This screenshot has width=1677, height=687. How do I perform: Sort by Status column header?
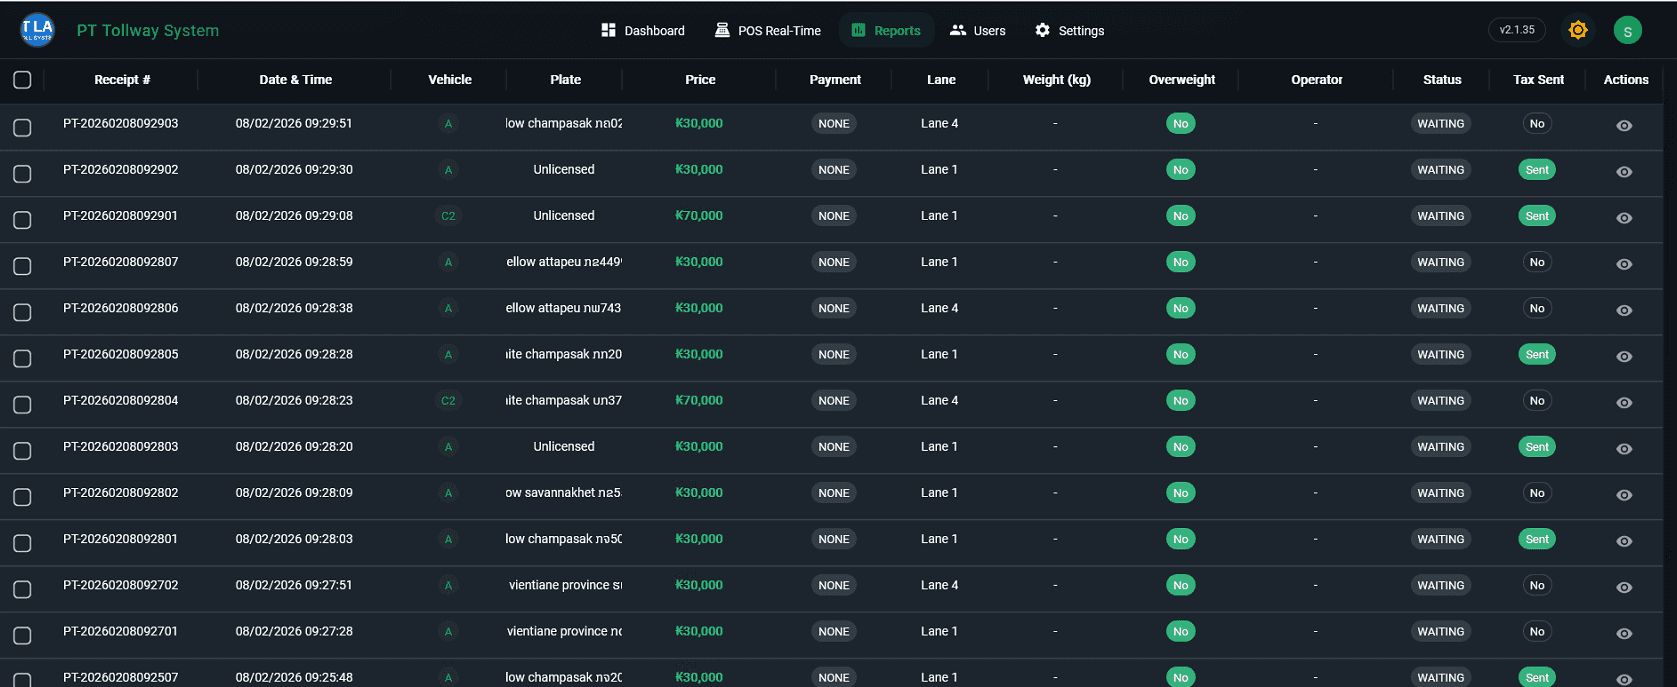click(x=1441, y=80)
